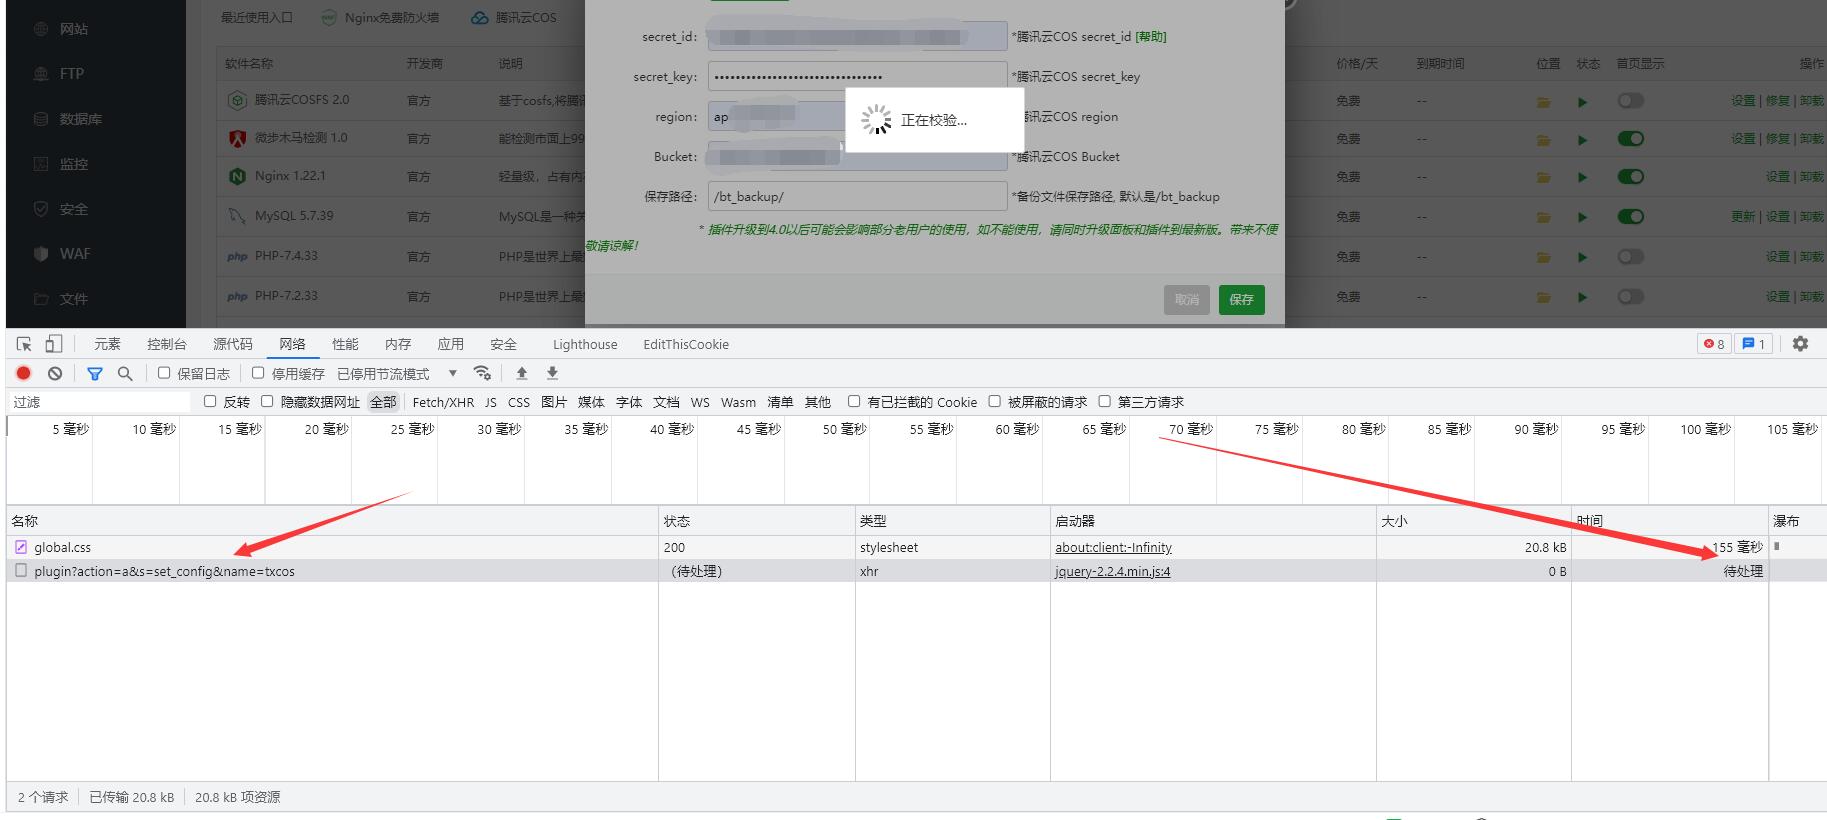Image resolution: width=1827 pixels, height=820 pixels.
Task: Click the 数据库 icon in the sidebar
Action: coord(41,119)
